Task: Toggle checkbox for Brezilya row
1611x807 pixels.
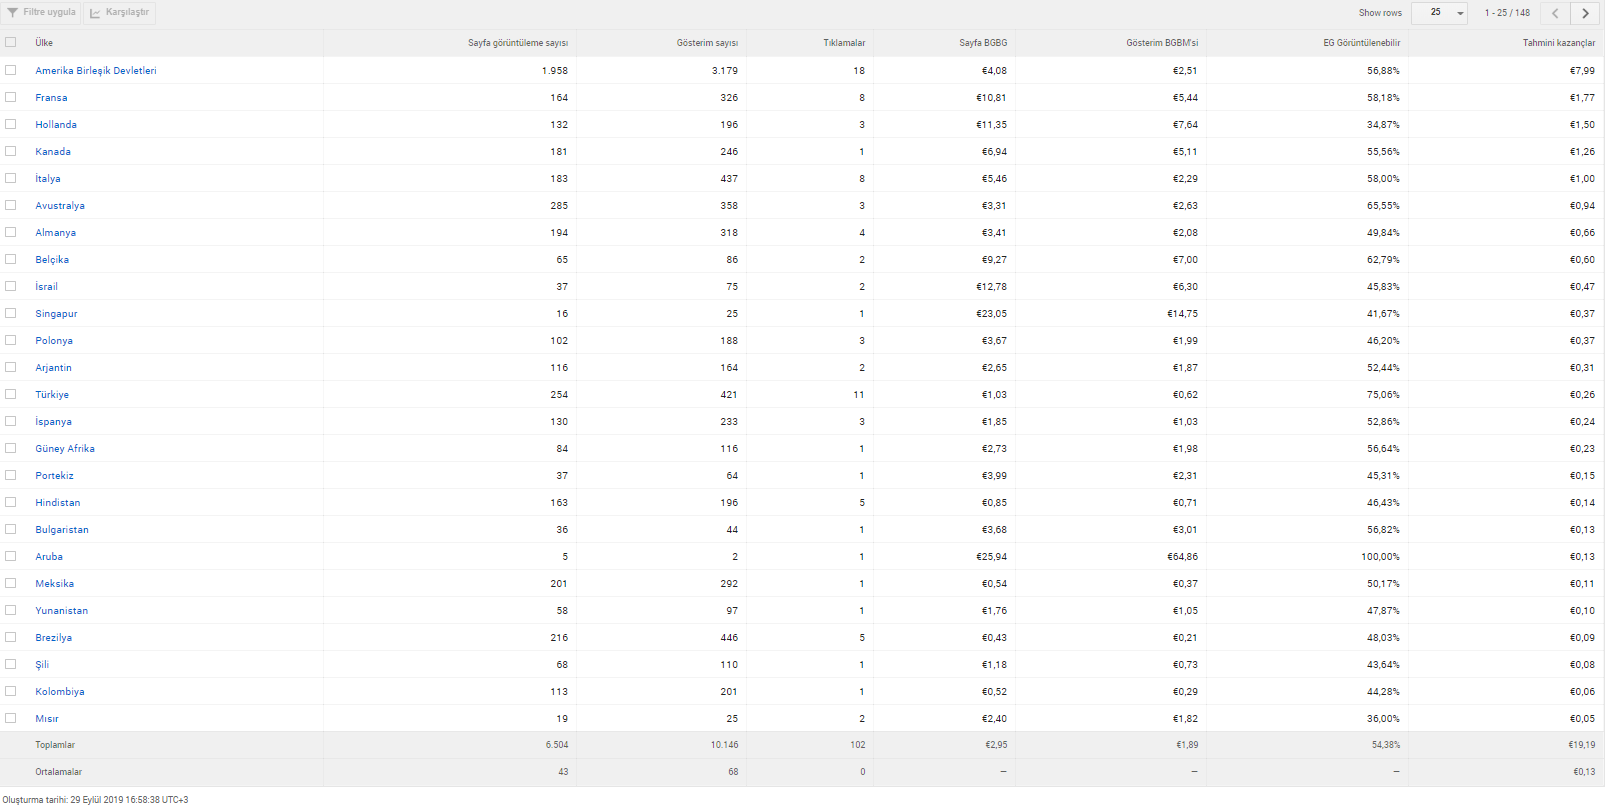Action: click(x=11, y=637)
